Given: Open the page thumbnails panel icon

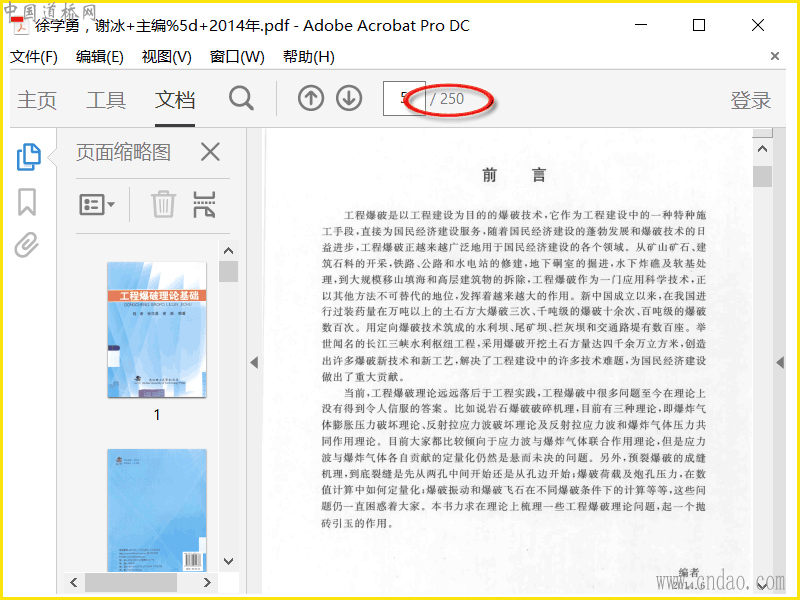Looking at the screenshot, I should (x=29, y=156).
